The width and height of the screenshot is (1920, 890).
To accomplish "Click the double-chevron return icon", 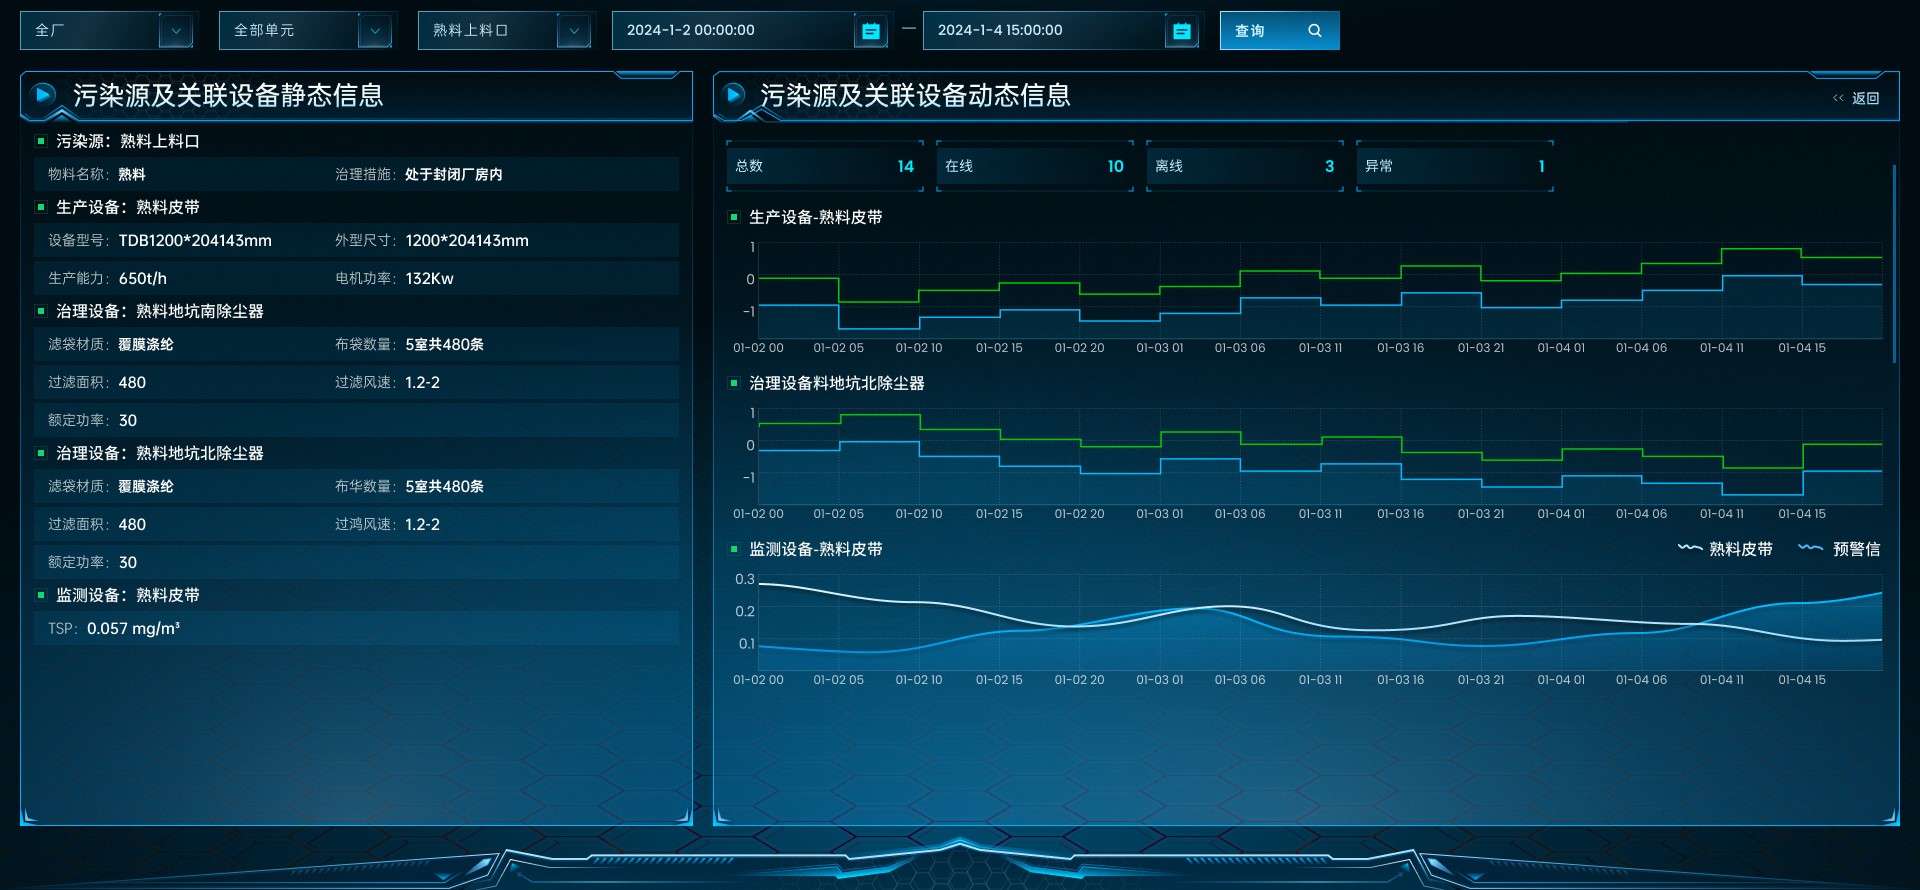I will pos(1838,98).
